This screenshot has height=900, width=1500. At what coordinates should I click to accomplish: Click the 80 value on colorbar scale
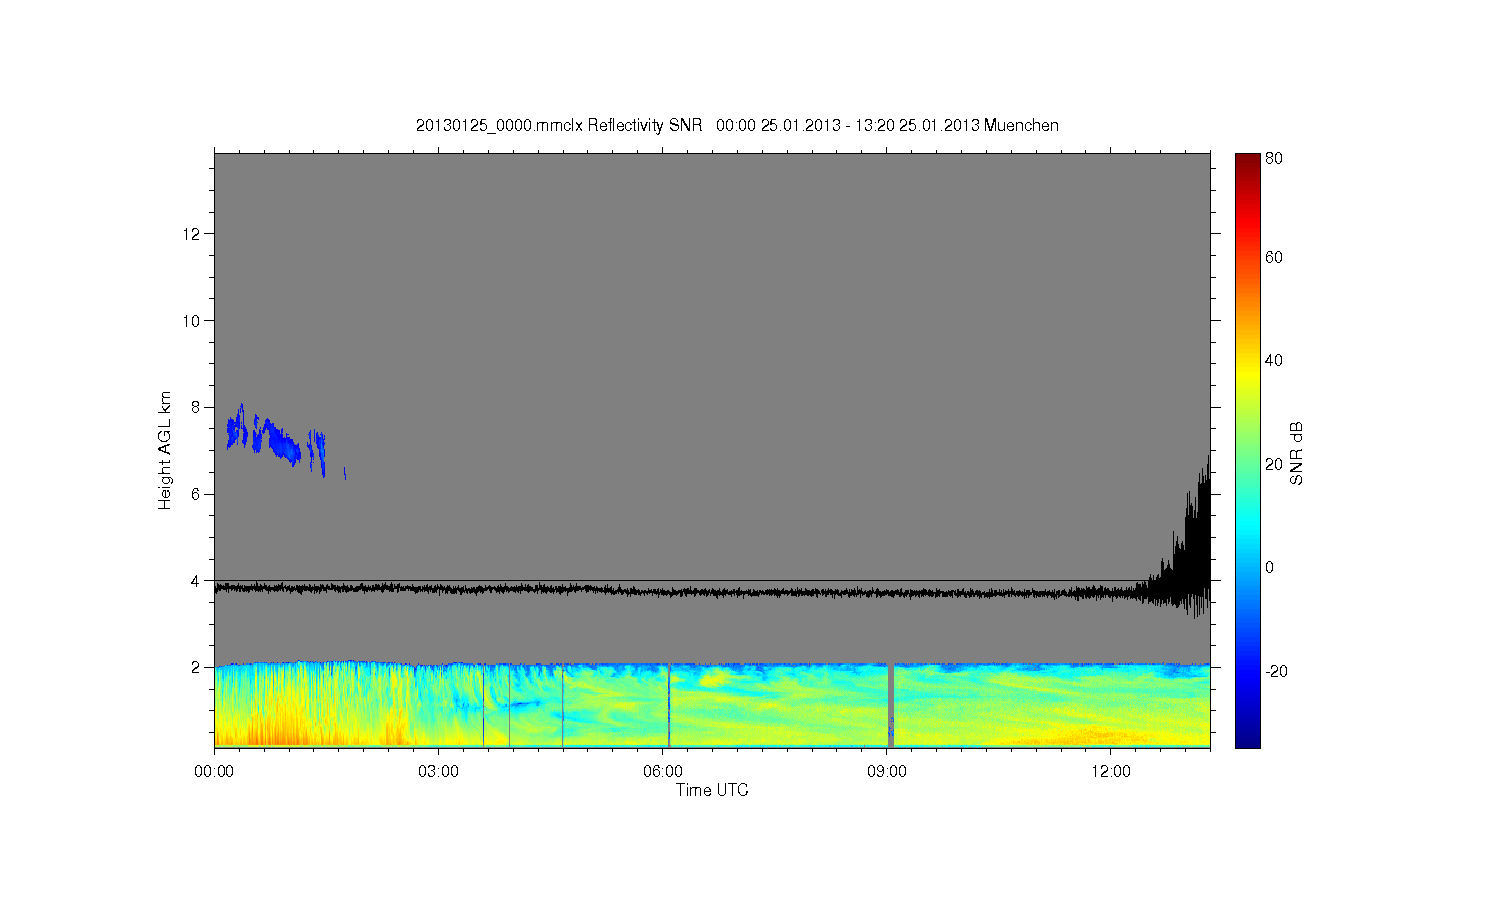1273,158
